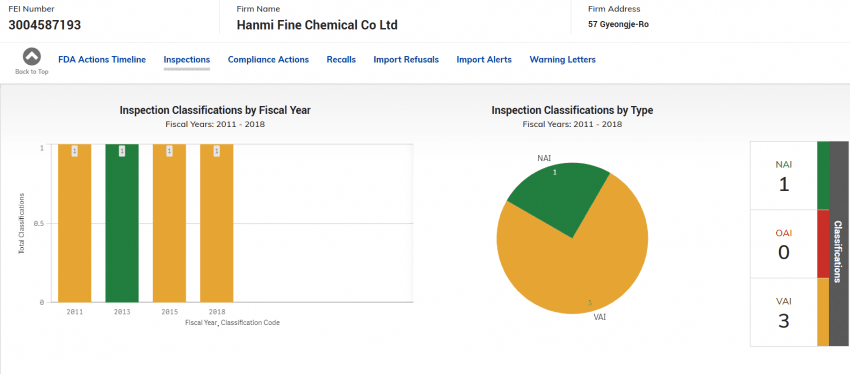Click the 2011 orange VAI bar
The width and height of the screenshot is (850, 374).
(75, 223)
